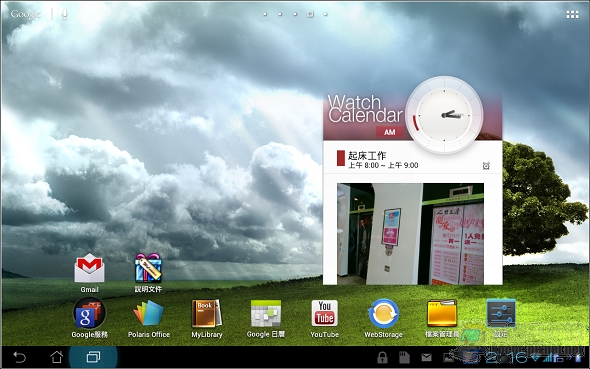Screen dimensions: 590x369
Task: Open the all apps grid
Action: [572, 14]
